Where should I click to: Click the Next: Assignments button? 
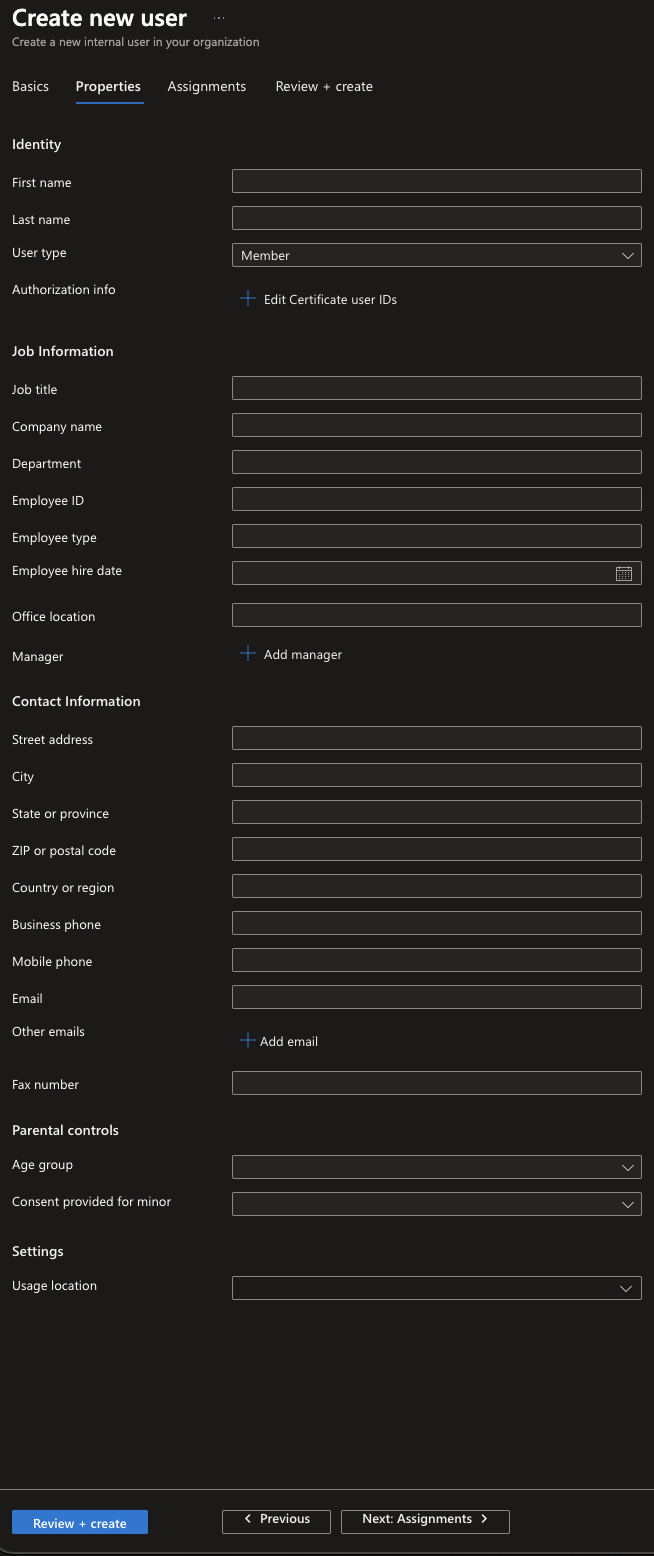point(425,1519)
